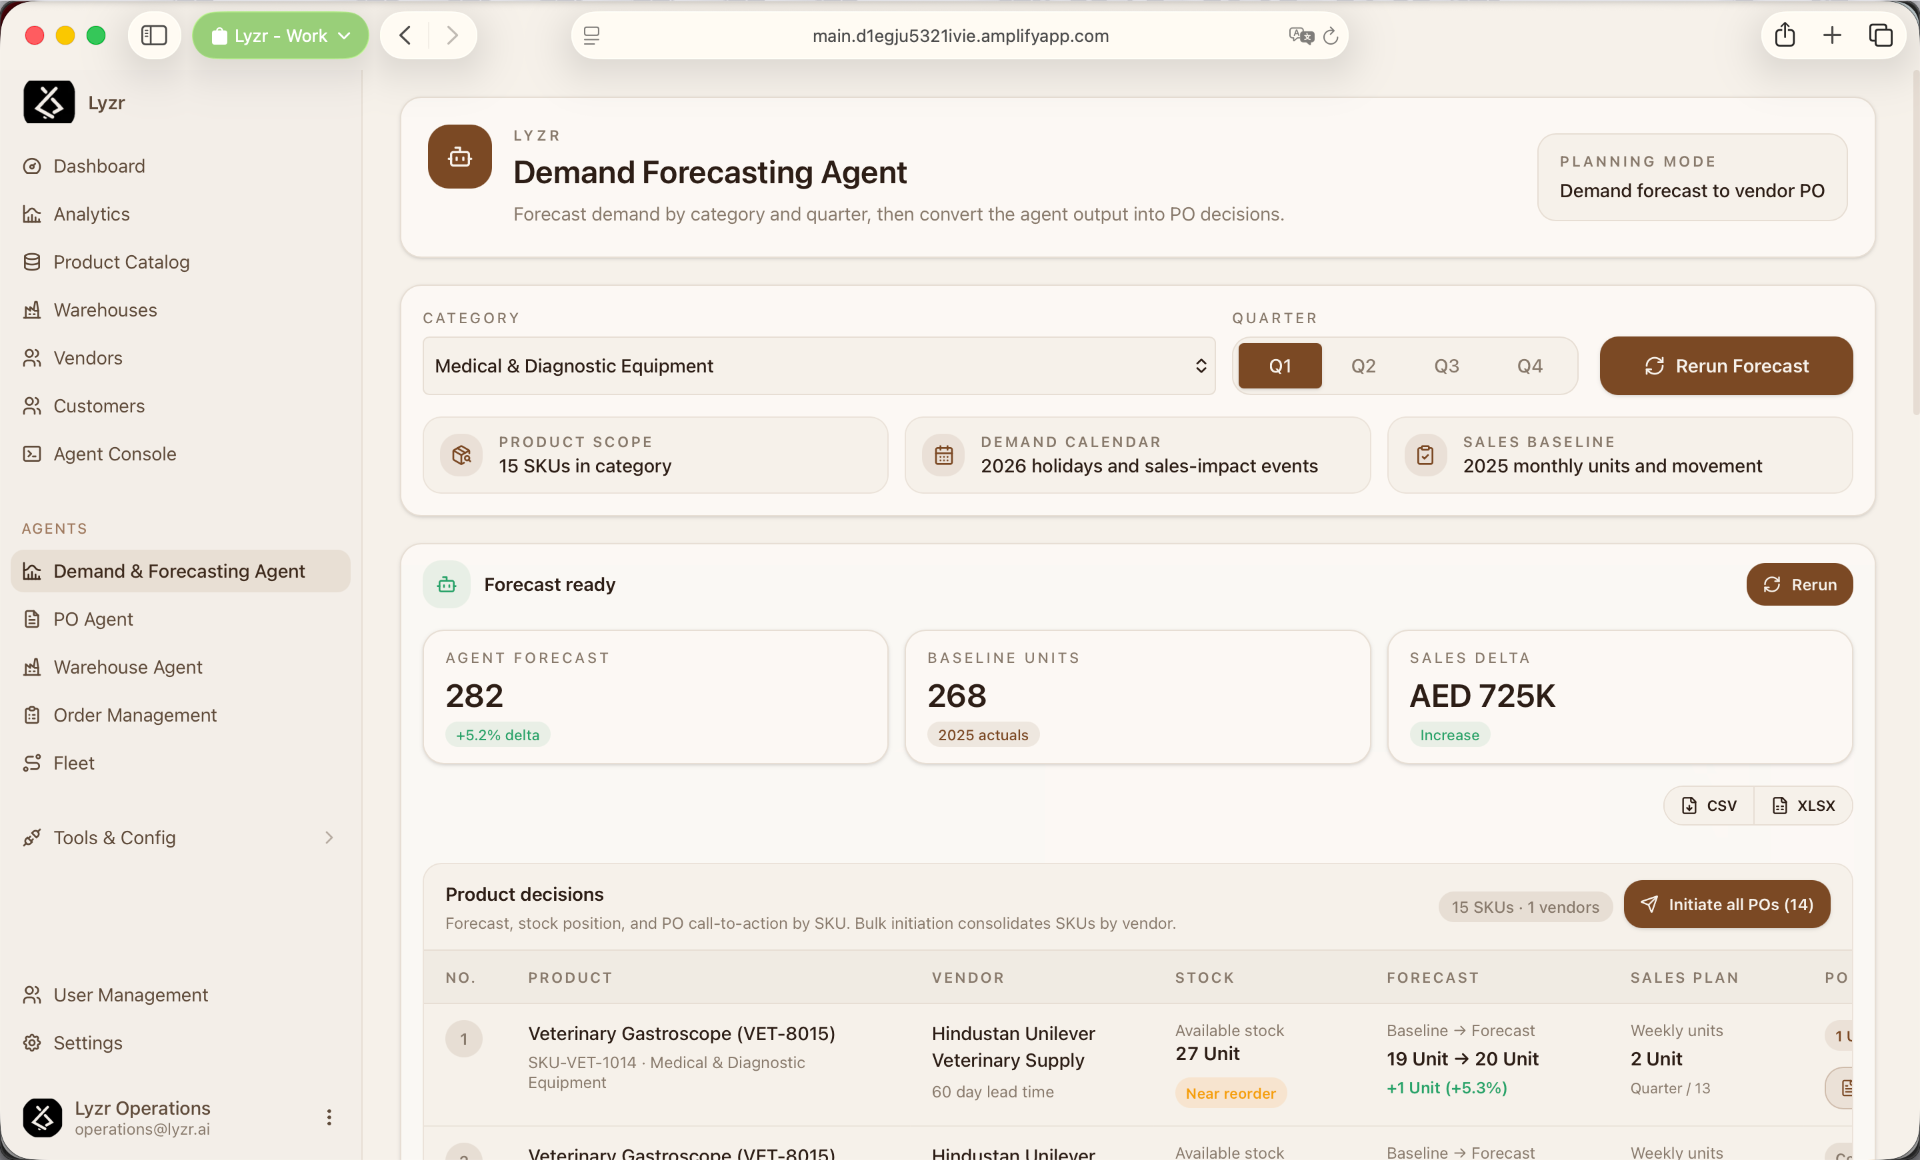
Task: Reload the page using the refresh icon
Action: [x=1331, y=36]
